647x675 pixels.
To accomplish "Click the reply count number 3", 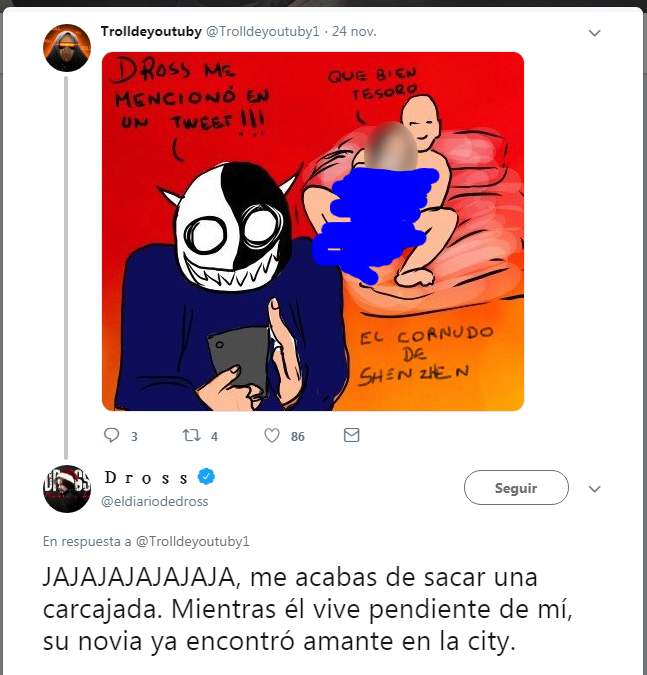I will point(134,437).
